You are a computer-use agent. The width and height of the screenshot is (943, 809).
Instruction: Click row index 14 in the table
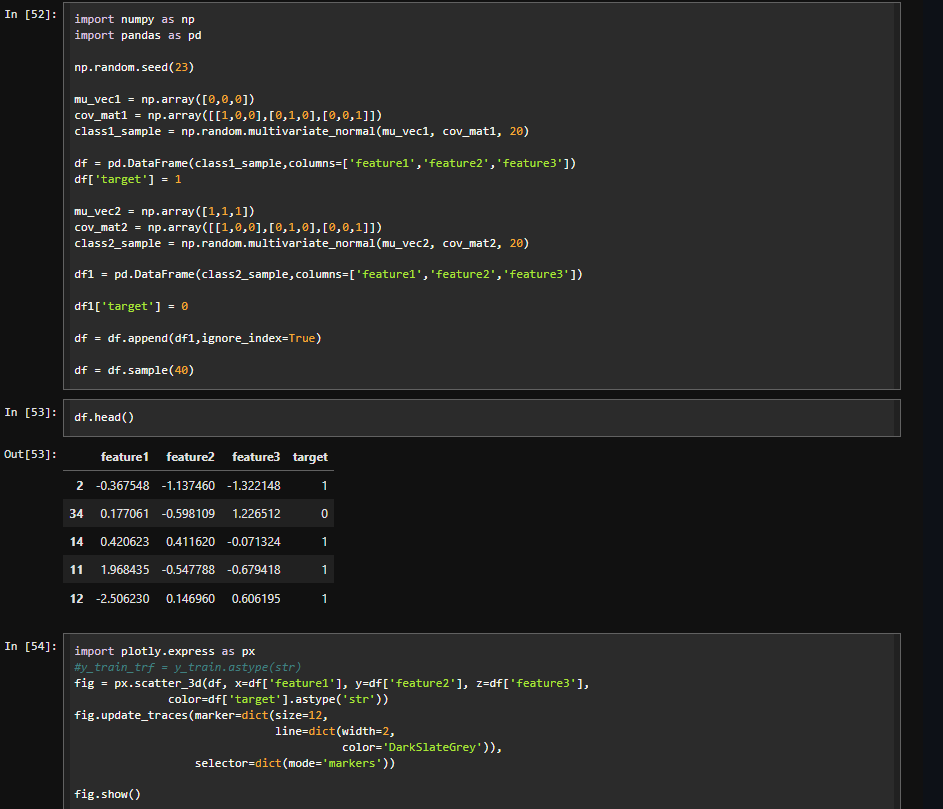(76, 542)
